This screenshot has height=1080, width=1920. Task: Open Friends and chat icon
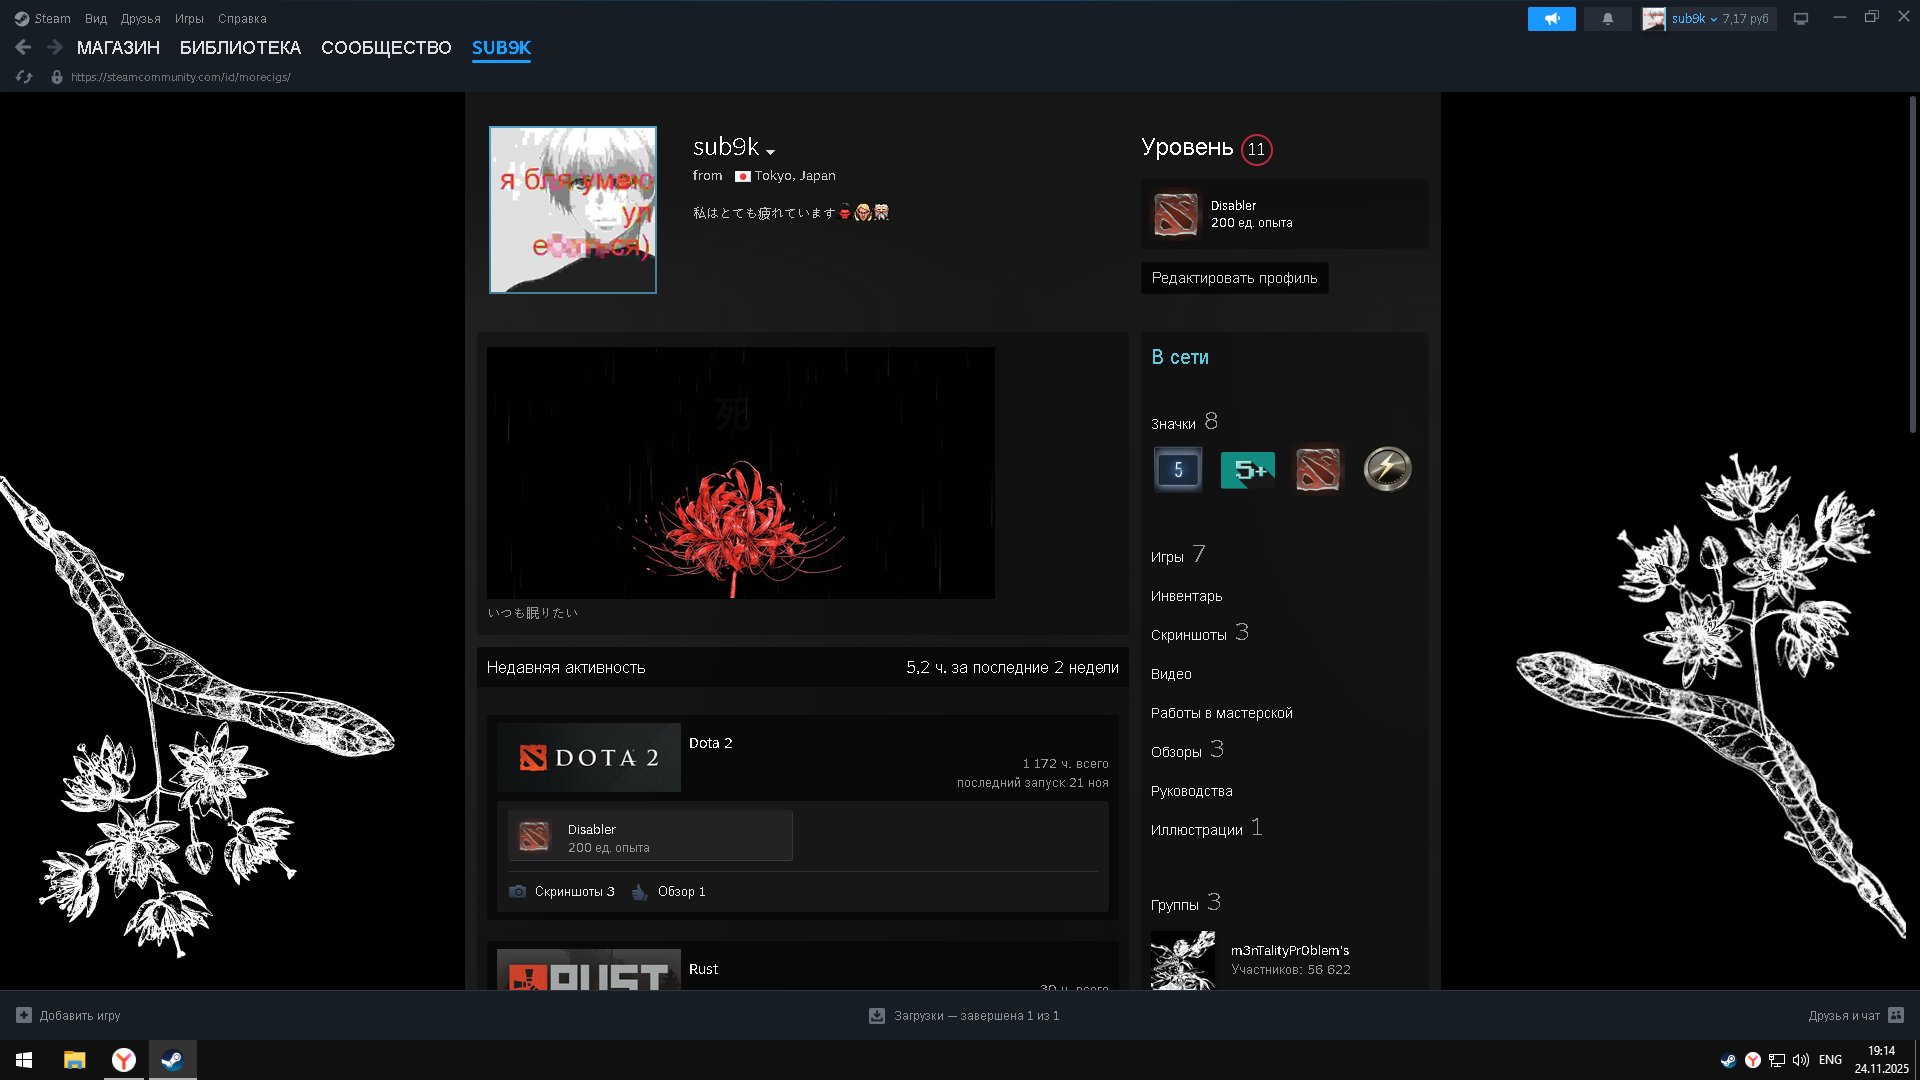(1895, 1015)
